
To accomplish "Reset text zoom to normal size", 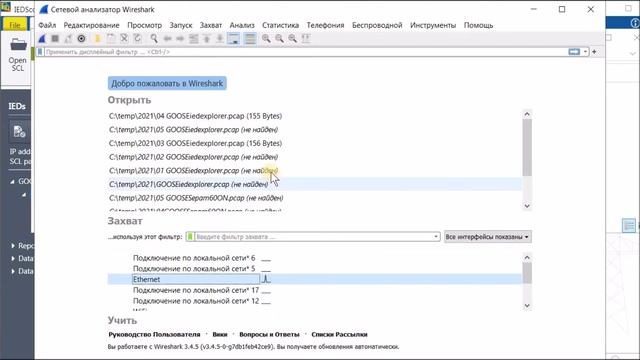I will pos(293,38).
